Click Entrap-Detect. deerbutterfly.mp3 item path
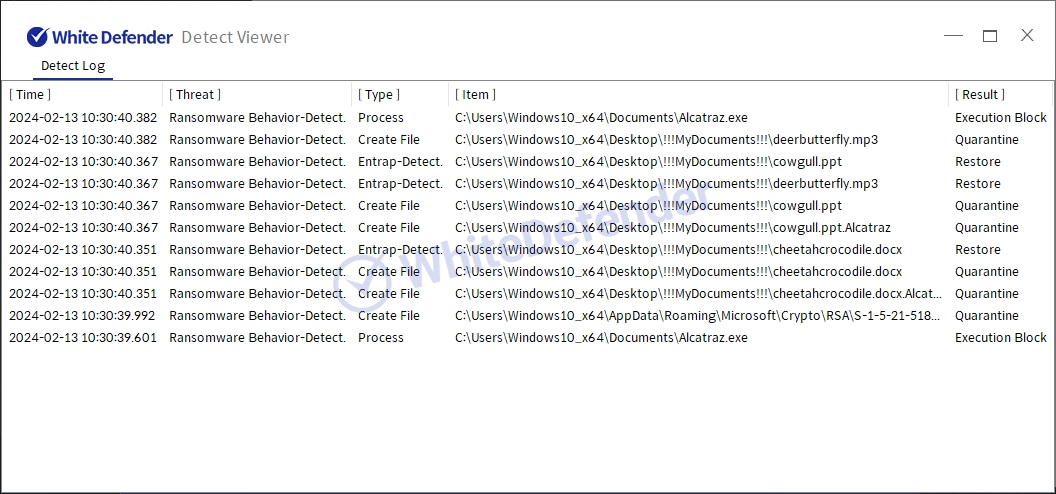The image size is (1056, 494). click(x=667, y=184)
